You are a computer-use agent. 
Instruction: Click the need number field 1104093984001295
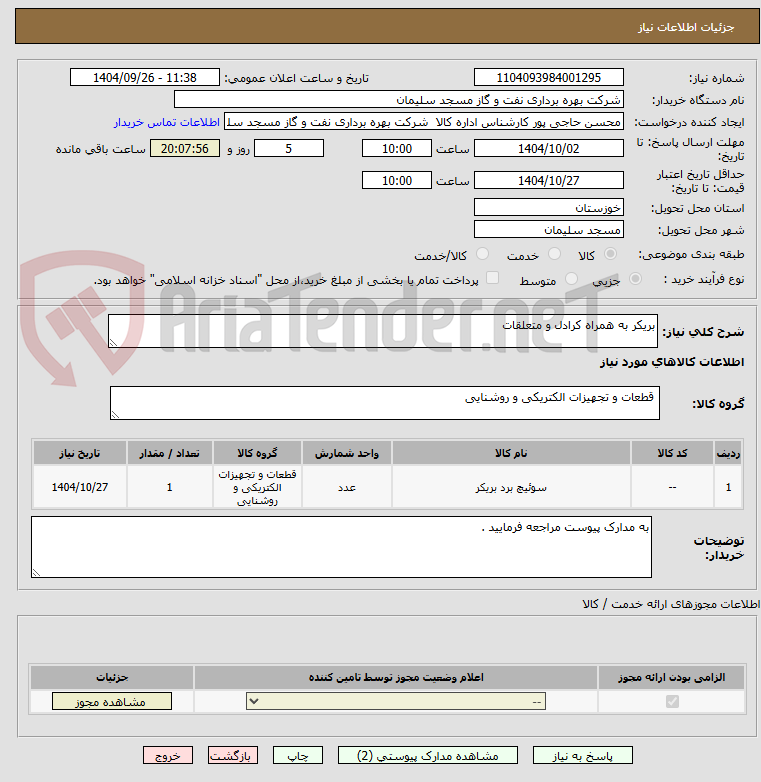click(x=549, y=77)
